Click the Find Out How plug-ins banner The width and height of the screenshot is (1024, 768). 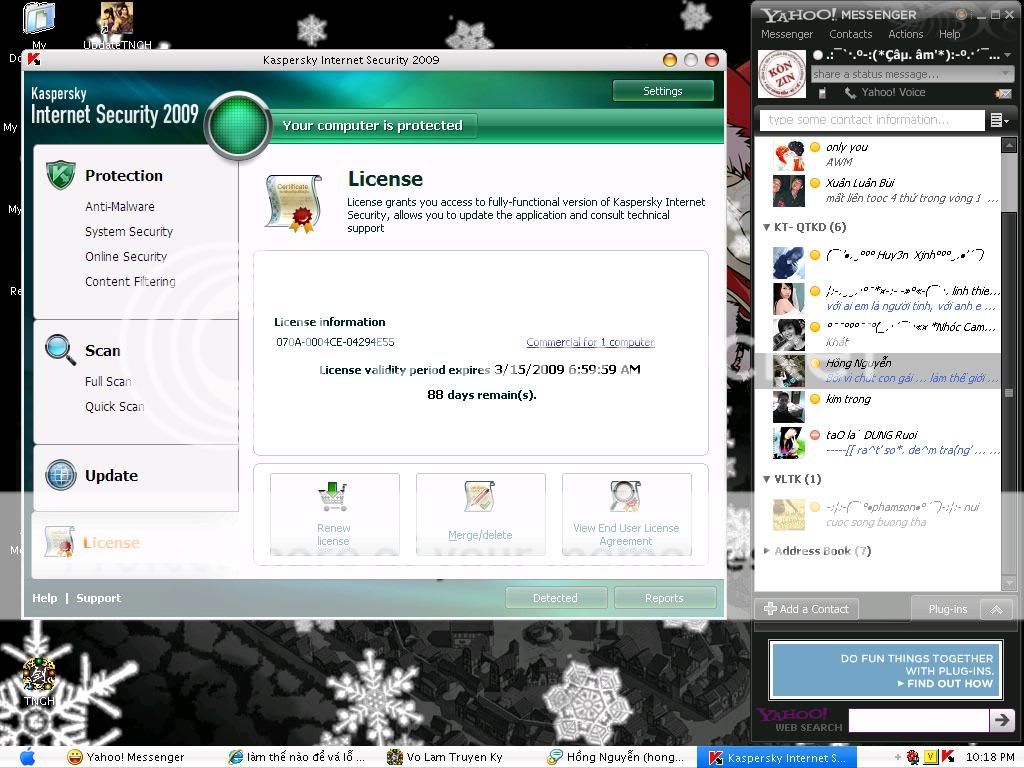coord(886,670)
